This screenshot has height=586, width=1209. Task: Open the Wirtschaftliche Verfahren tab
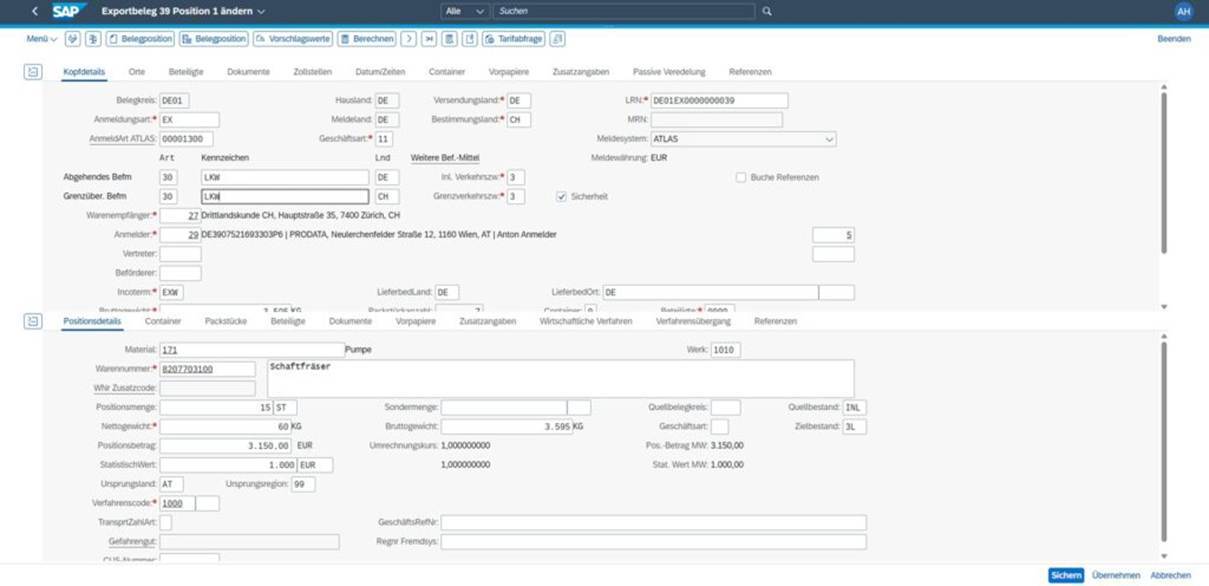click(586, 321)
